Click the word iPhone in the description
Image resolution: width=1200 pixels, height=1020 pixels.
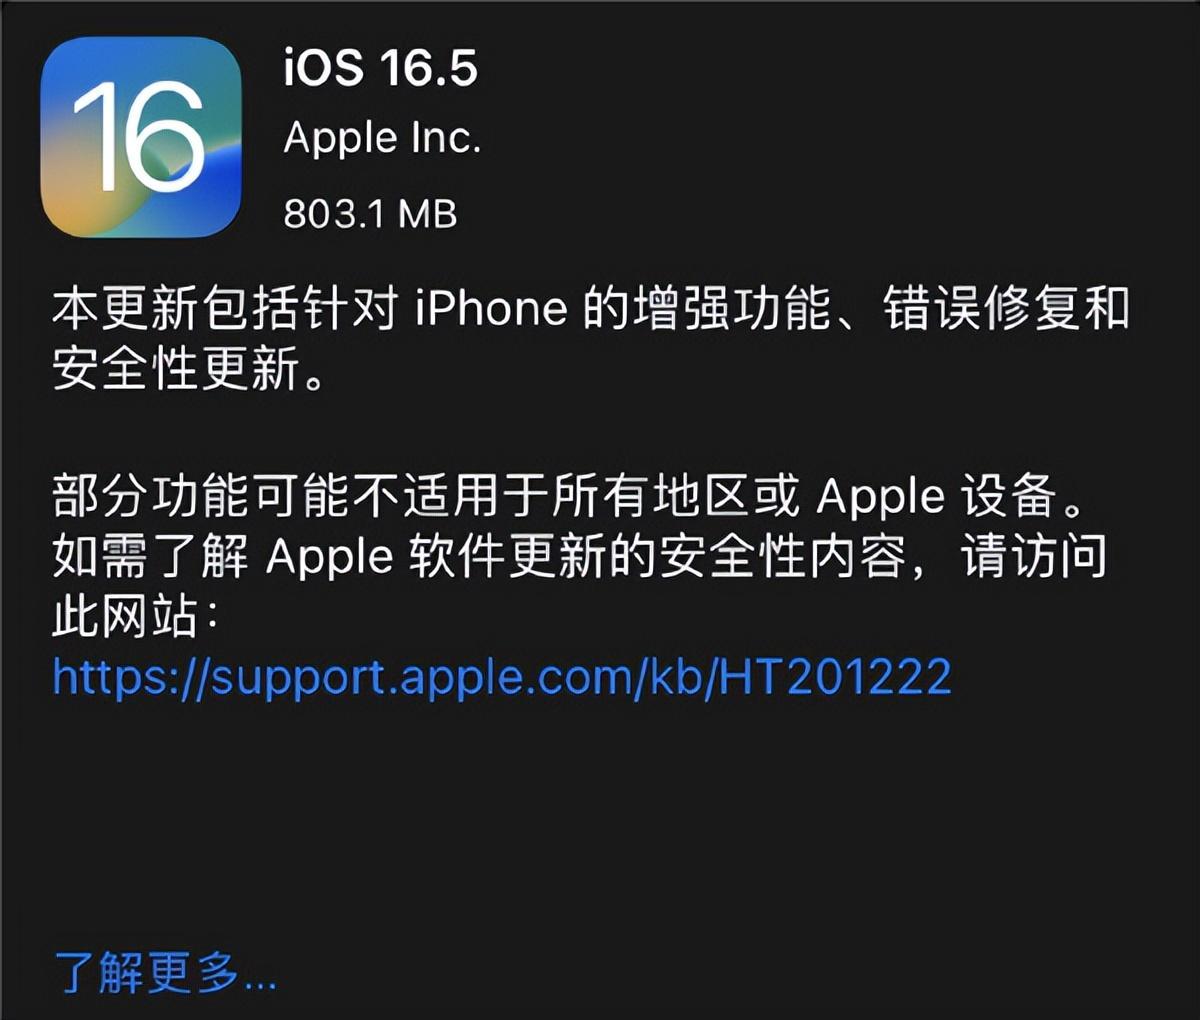[x=491, y=309]
